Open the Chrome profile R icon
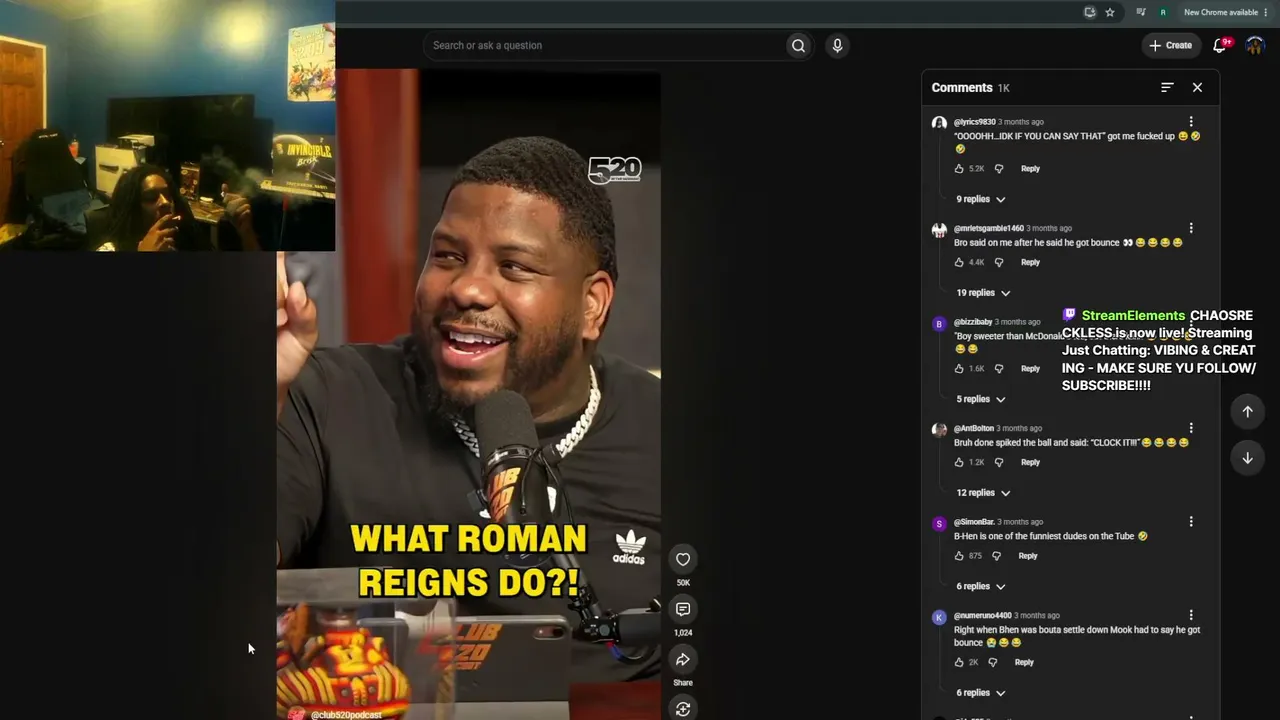 [x=1163, y=12]
